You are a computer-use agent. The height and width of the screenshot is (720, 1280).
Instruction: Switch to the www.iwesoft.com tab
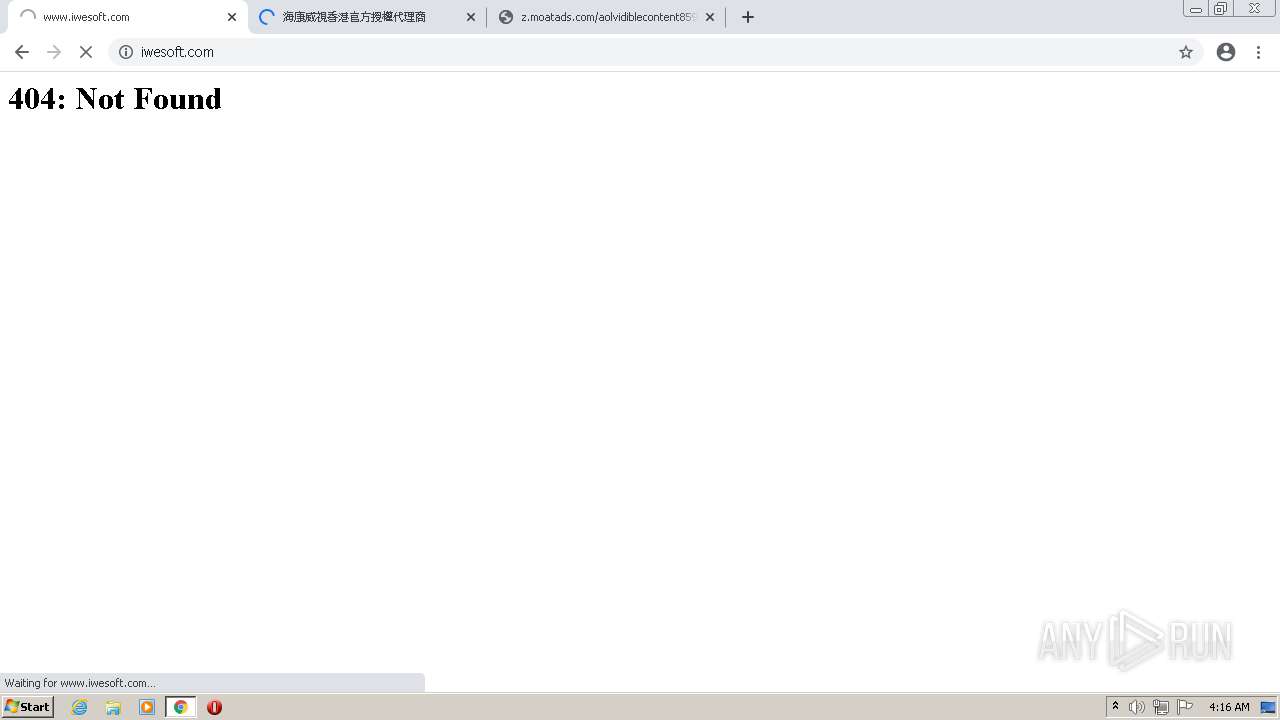point(127,17)
